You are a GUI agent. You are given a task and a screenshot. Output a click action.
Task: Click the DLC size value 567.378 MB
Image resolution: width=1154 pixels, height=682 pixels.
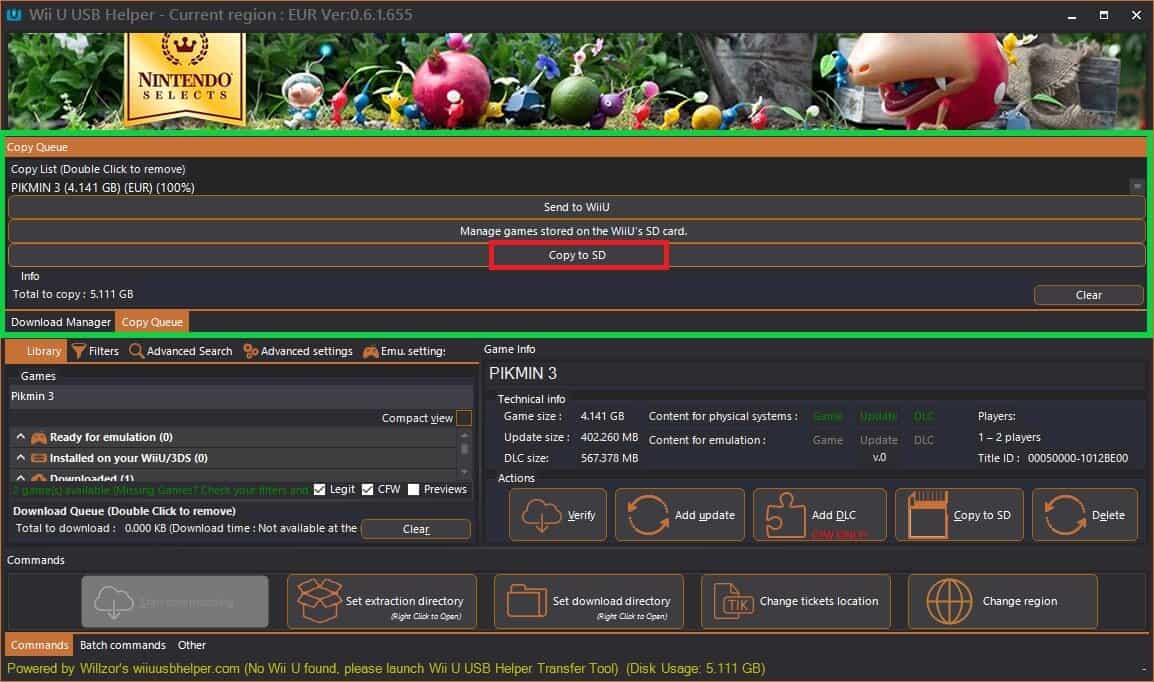coord(609,458)
